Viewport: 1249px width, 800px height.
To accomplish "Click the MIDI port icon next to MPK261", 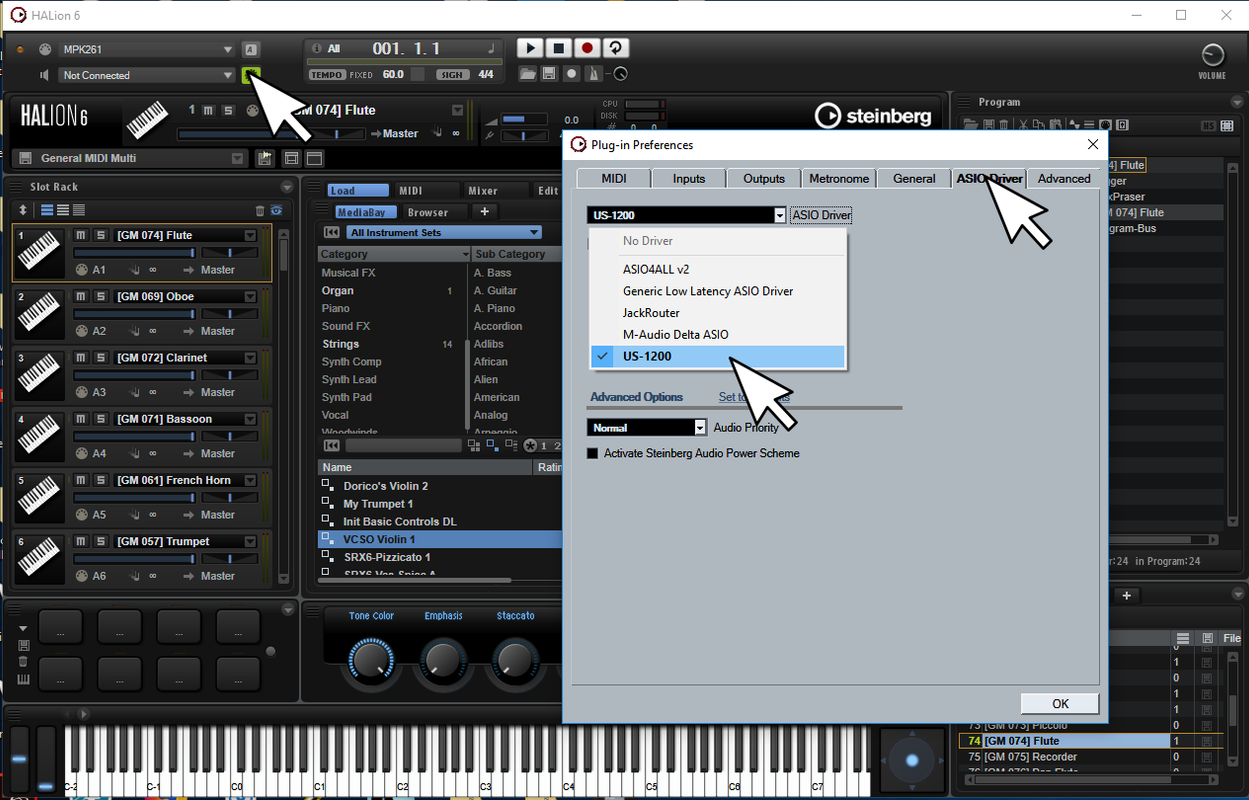I will pos(45,49).
